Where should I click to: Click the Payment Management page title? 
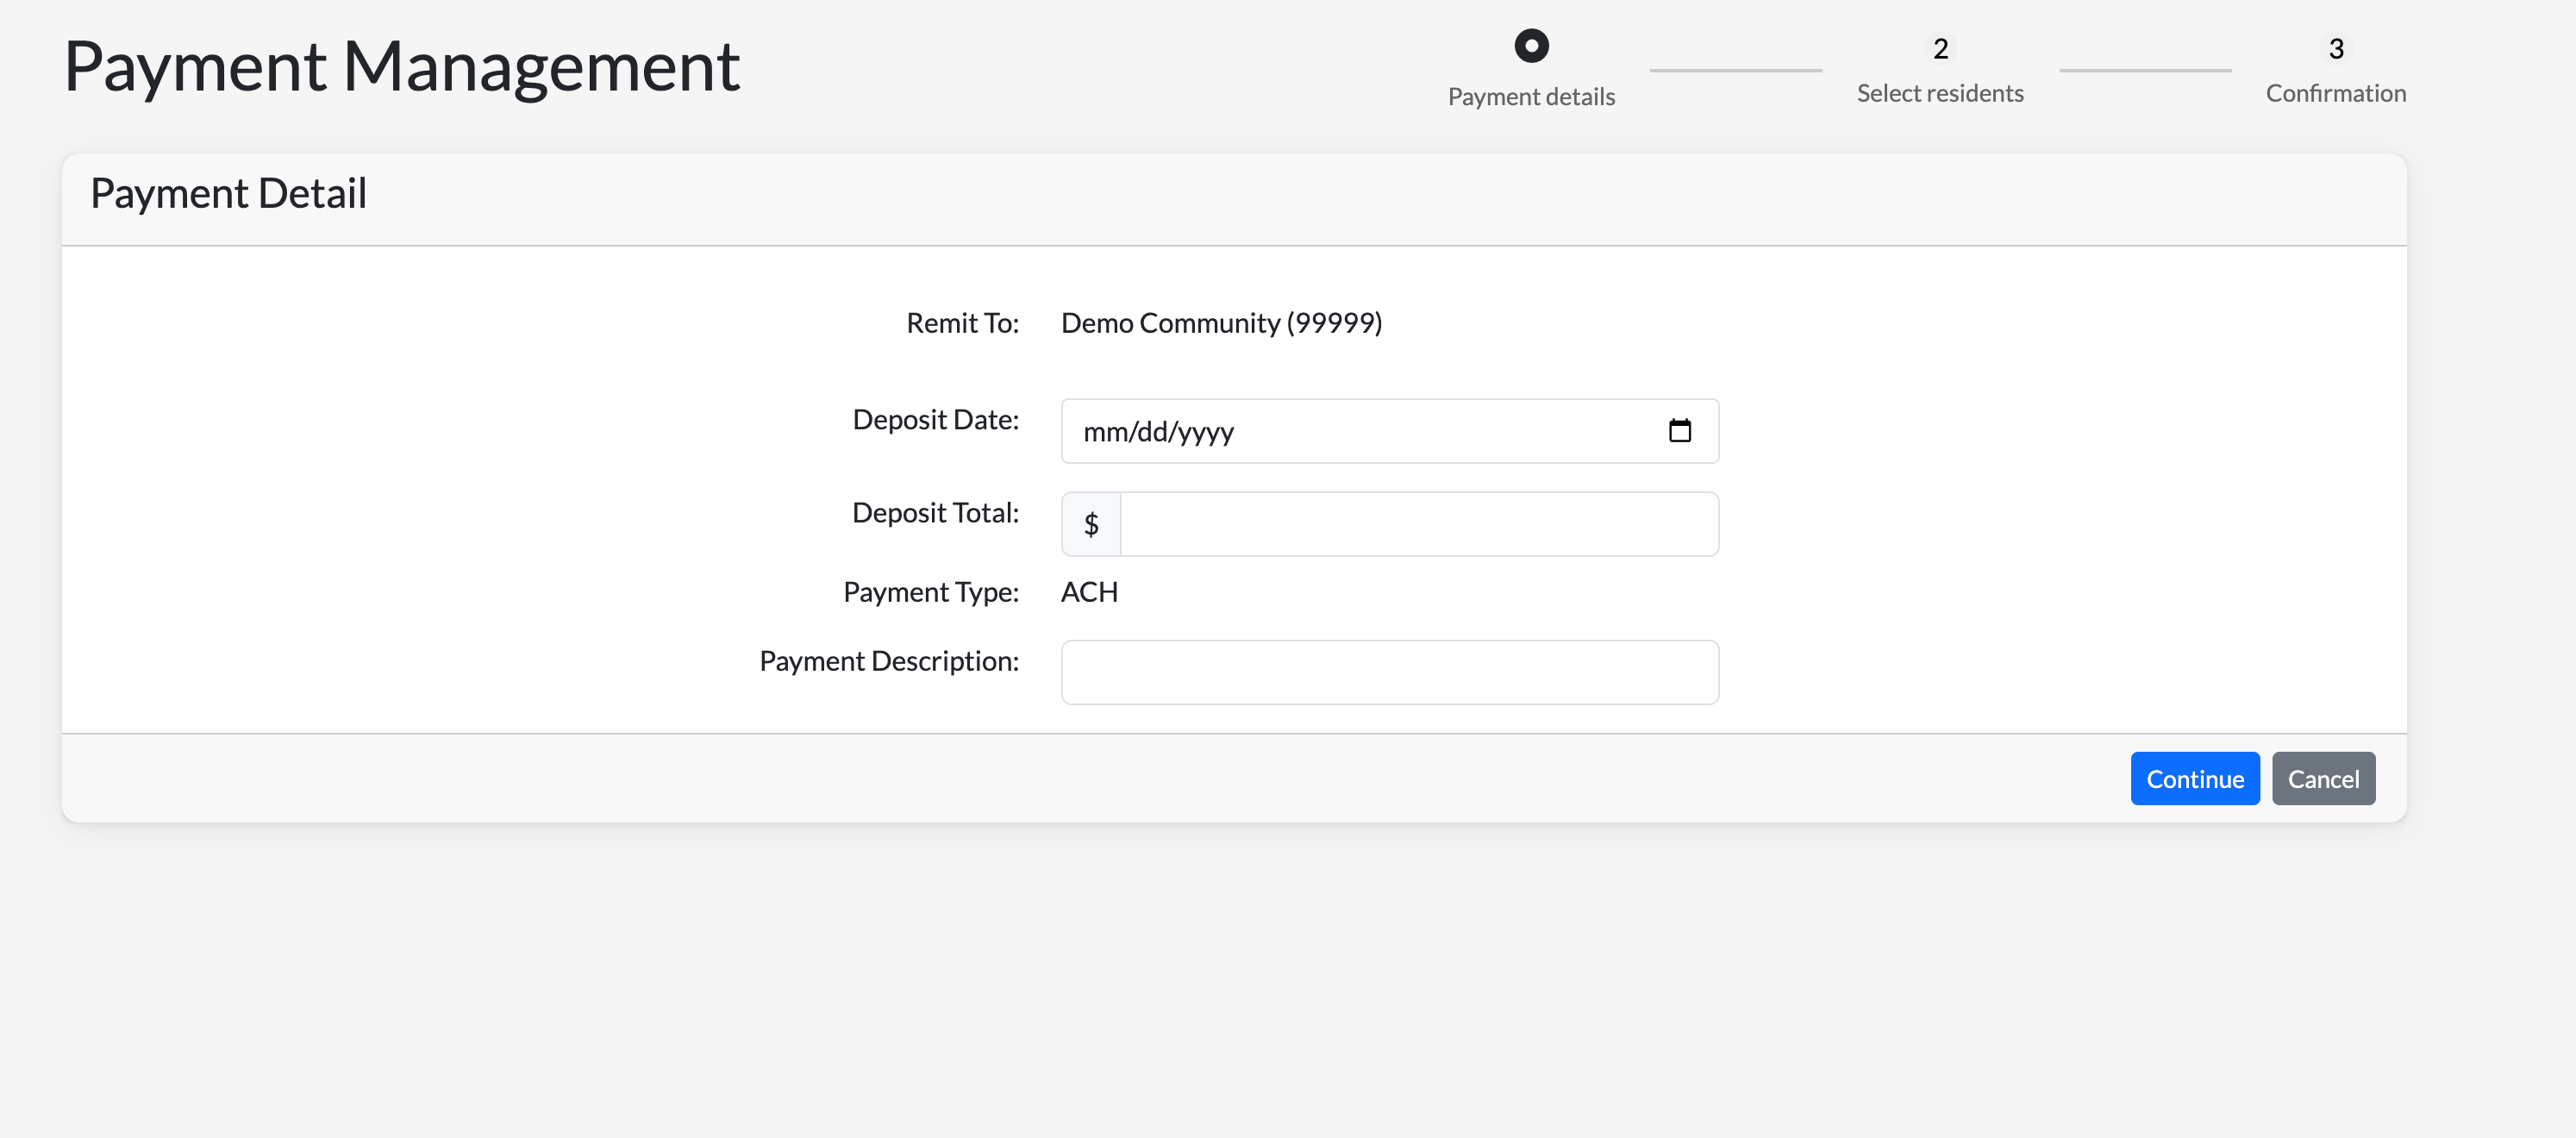click(401, 67)
